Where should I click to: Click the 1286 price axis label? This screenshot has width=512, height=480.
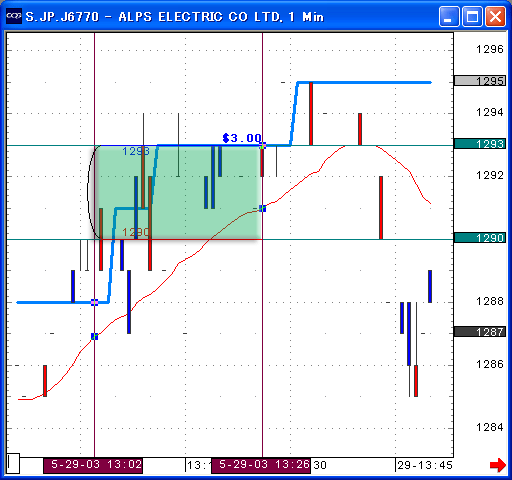490,364
